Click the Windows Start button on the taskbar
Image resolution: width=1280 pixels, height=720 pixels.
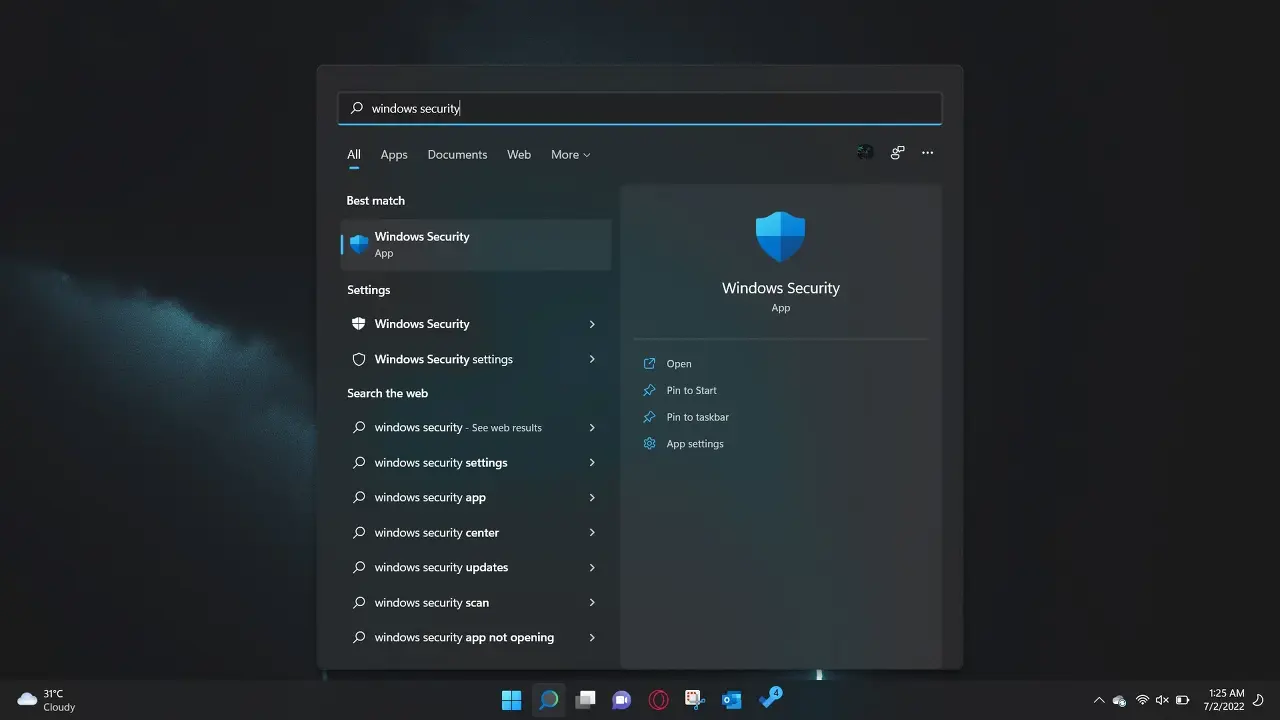pos(512,700)
